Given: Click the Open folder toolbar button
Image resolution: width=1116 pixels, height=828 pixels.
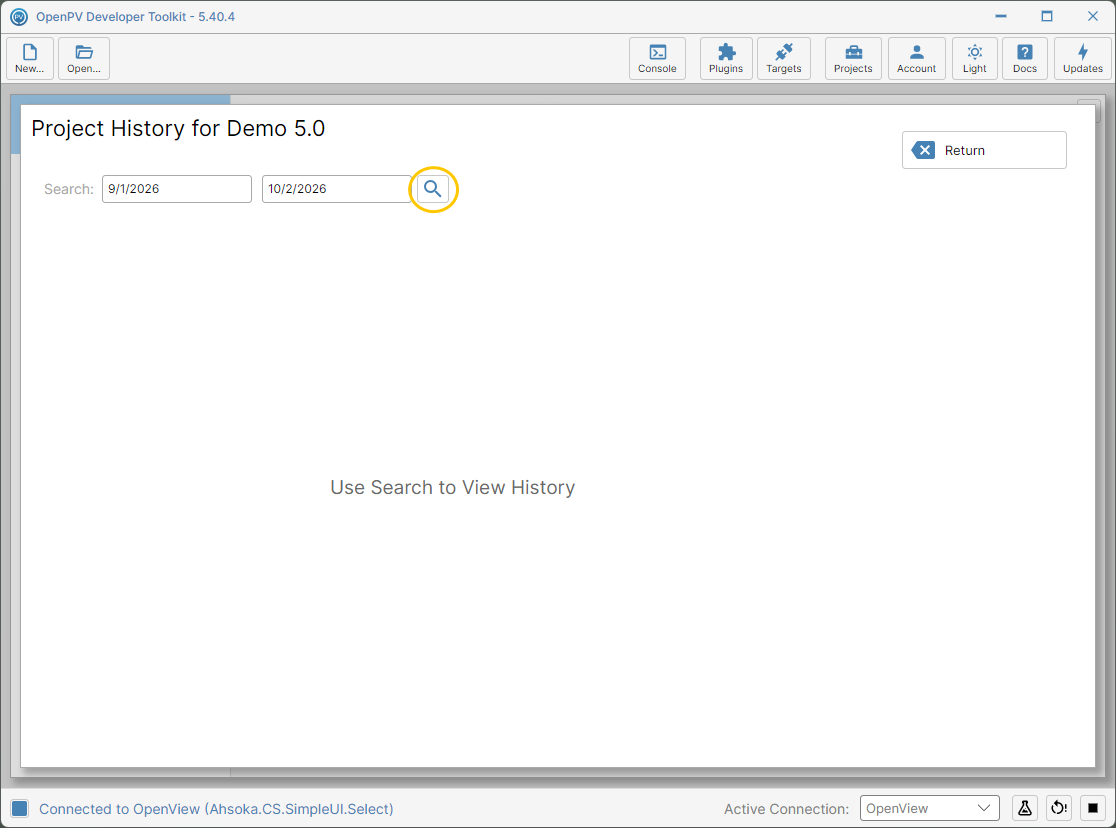Looking at the screenshot, I should [x=84, y=58].
